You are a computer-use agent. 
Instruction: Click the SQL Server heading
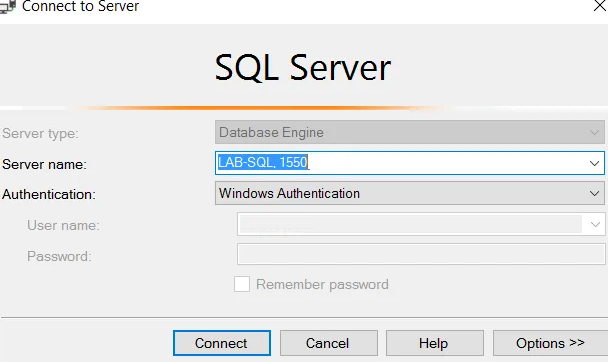303,68
